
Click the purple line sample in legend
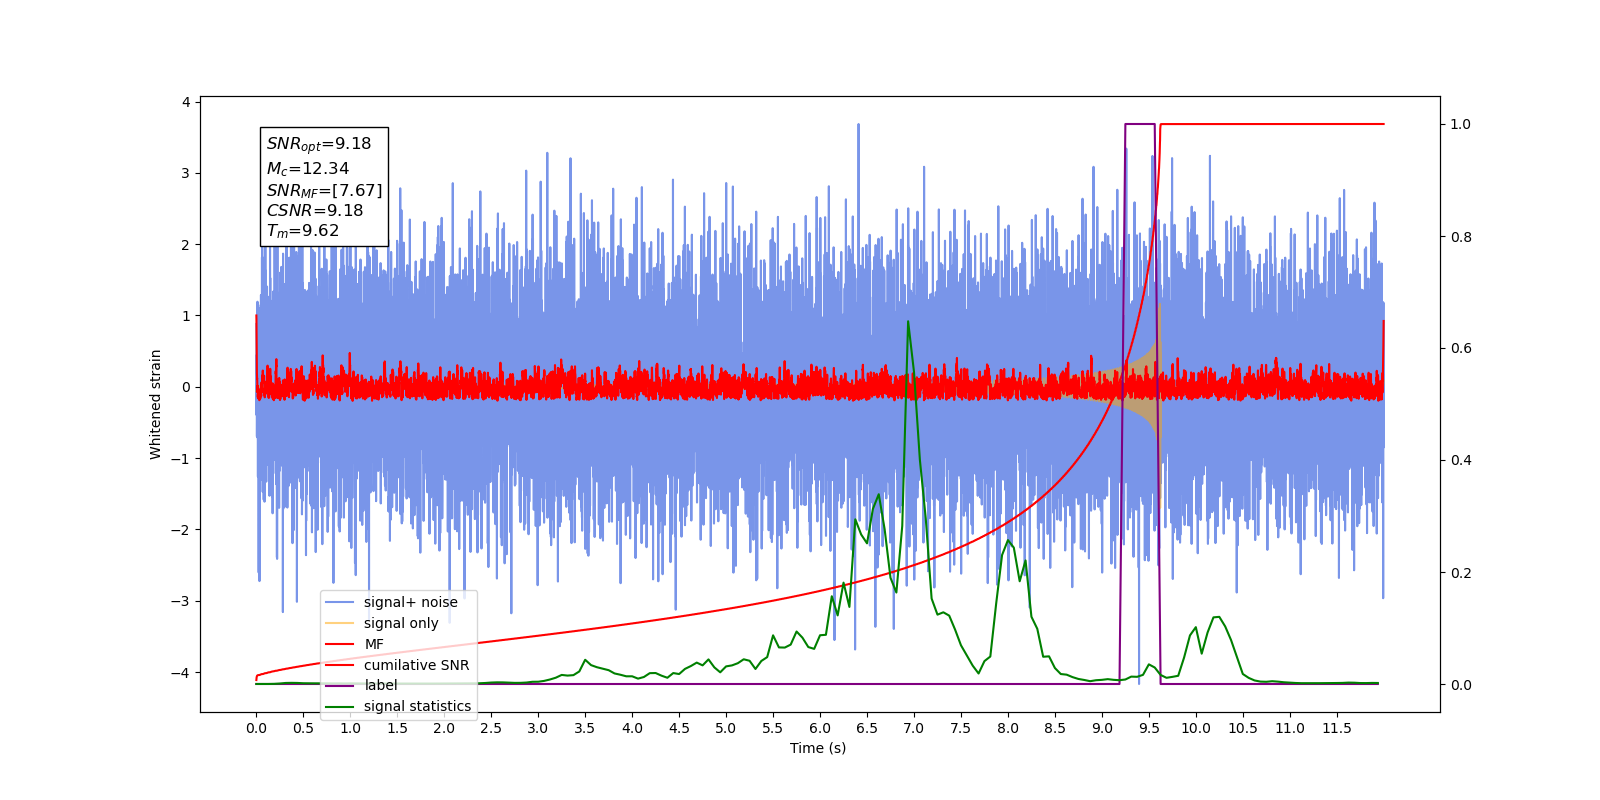tap(340, 685)
